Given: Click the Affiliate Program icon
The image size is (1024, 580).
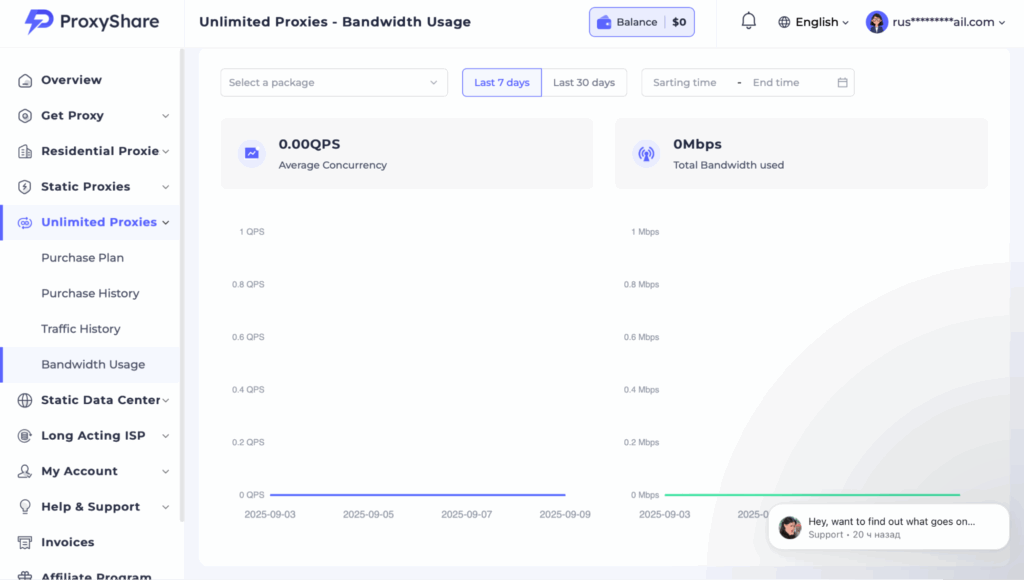Looking at the screenshot, I should click(x=25, y=576).
